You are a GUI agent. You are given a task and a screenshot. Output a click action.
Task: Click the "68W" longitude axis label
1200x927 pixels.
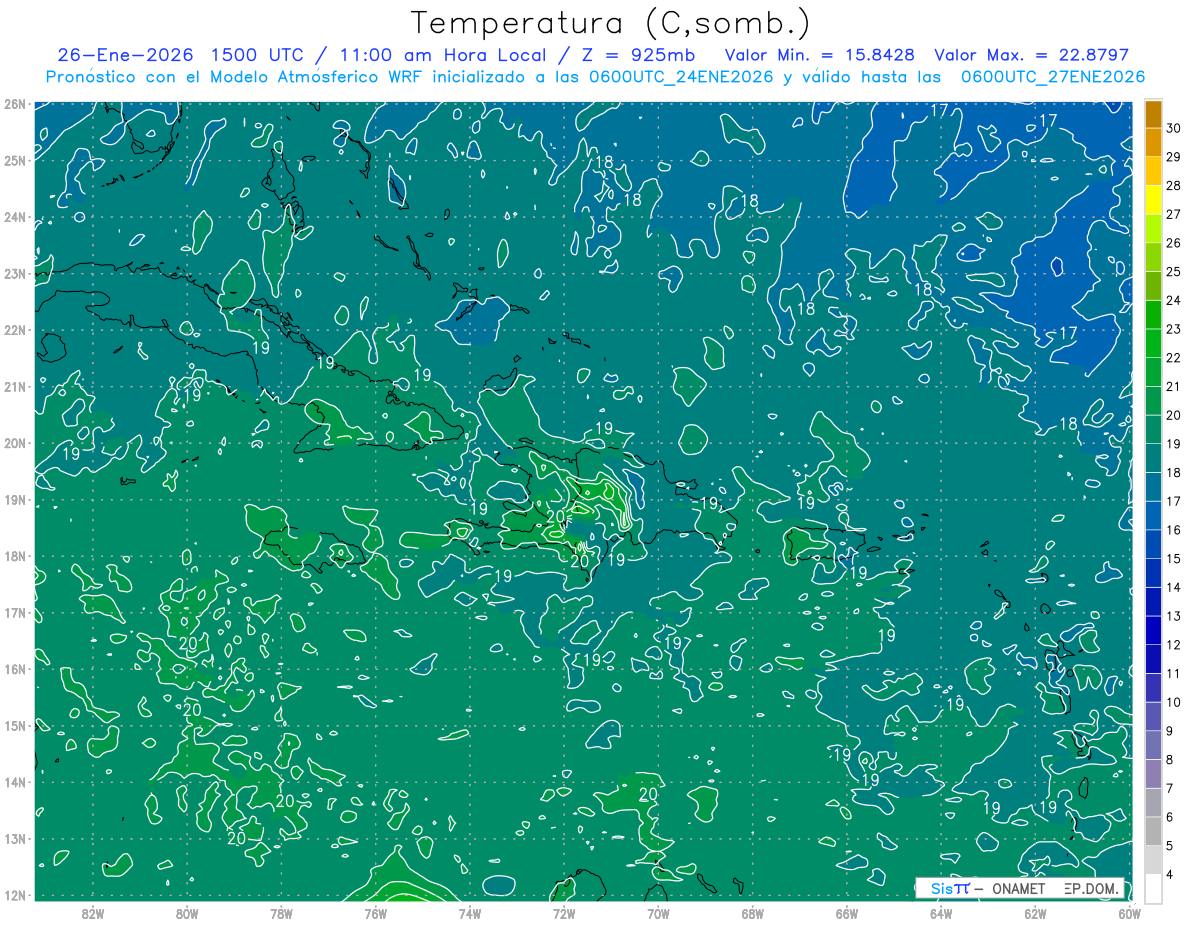[752, 912]
